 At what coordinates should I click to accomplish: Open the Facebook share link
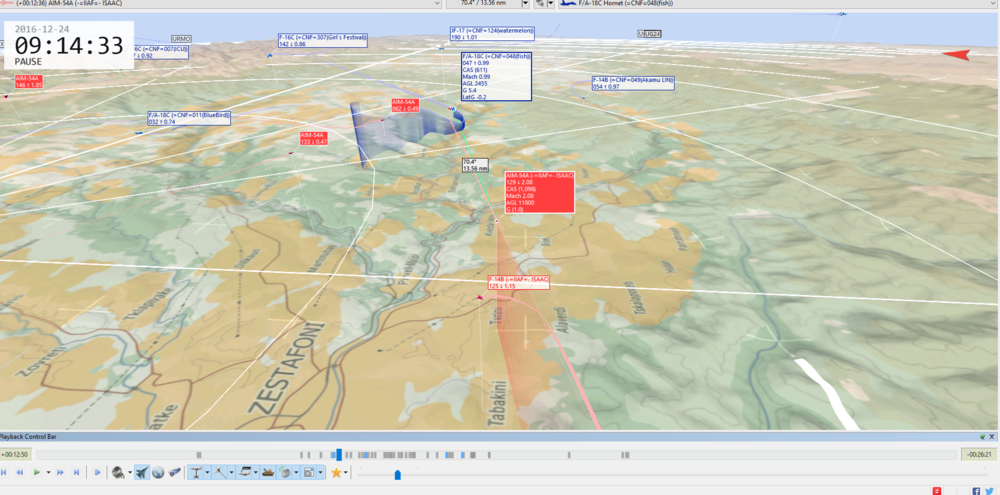pyautogui.click(x=976, y=491)
